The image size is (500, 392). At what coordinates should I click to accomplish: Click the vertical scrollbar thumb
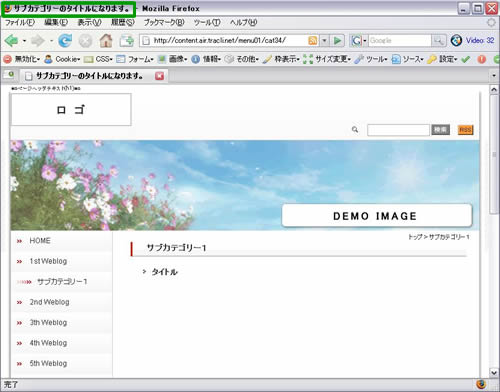(x=494, y=155)
